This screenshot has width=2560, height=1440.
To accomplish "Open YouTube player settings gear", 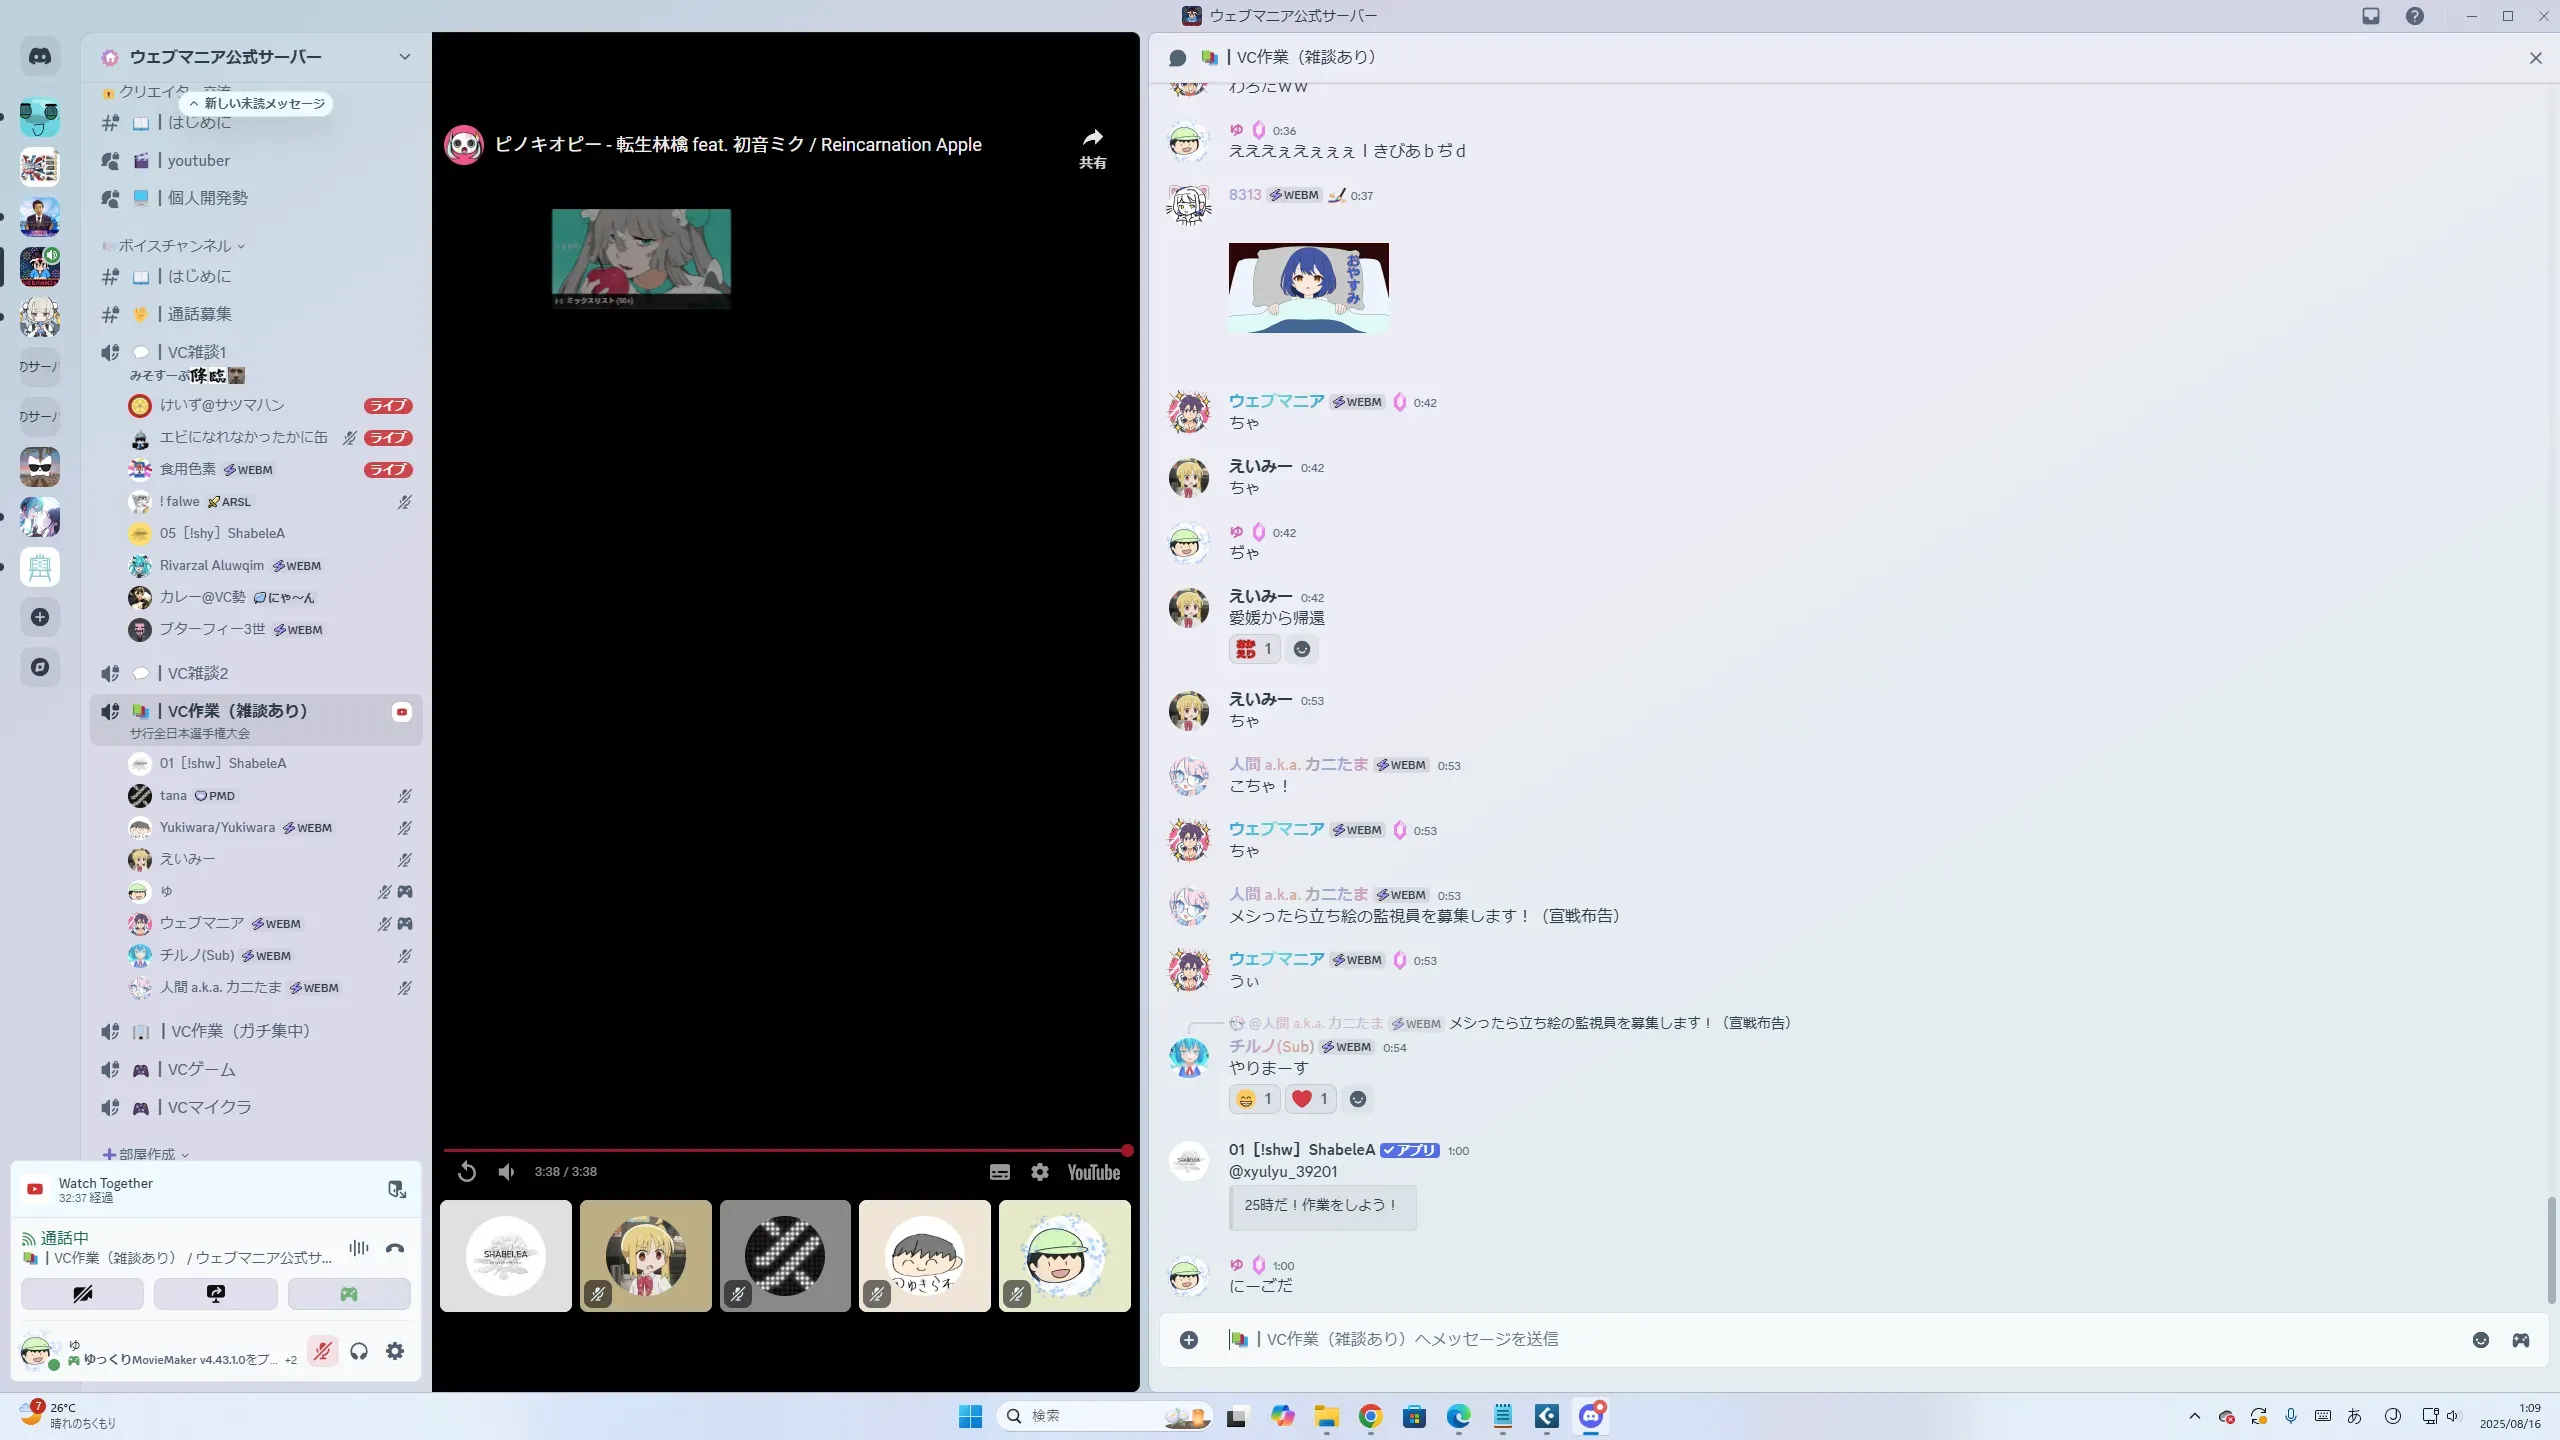I will (1040, 1172).
